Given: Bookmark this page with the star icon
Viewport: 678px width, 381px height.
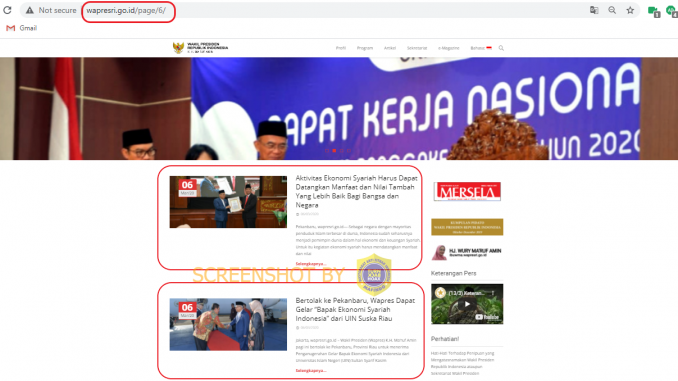Looking at the screenshot, I should 630,10.
